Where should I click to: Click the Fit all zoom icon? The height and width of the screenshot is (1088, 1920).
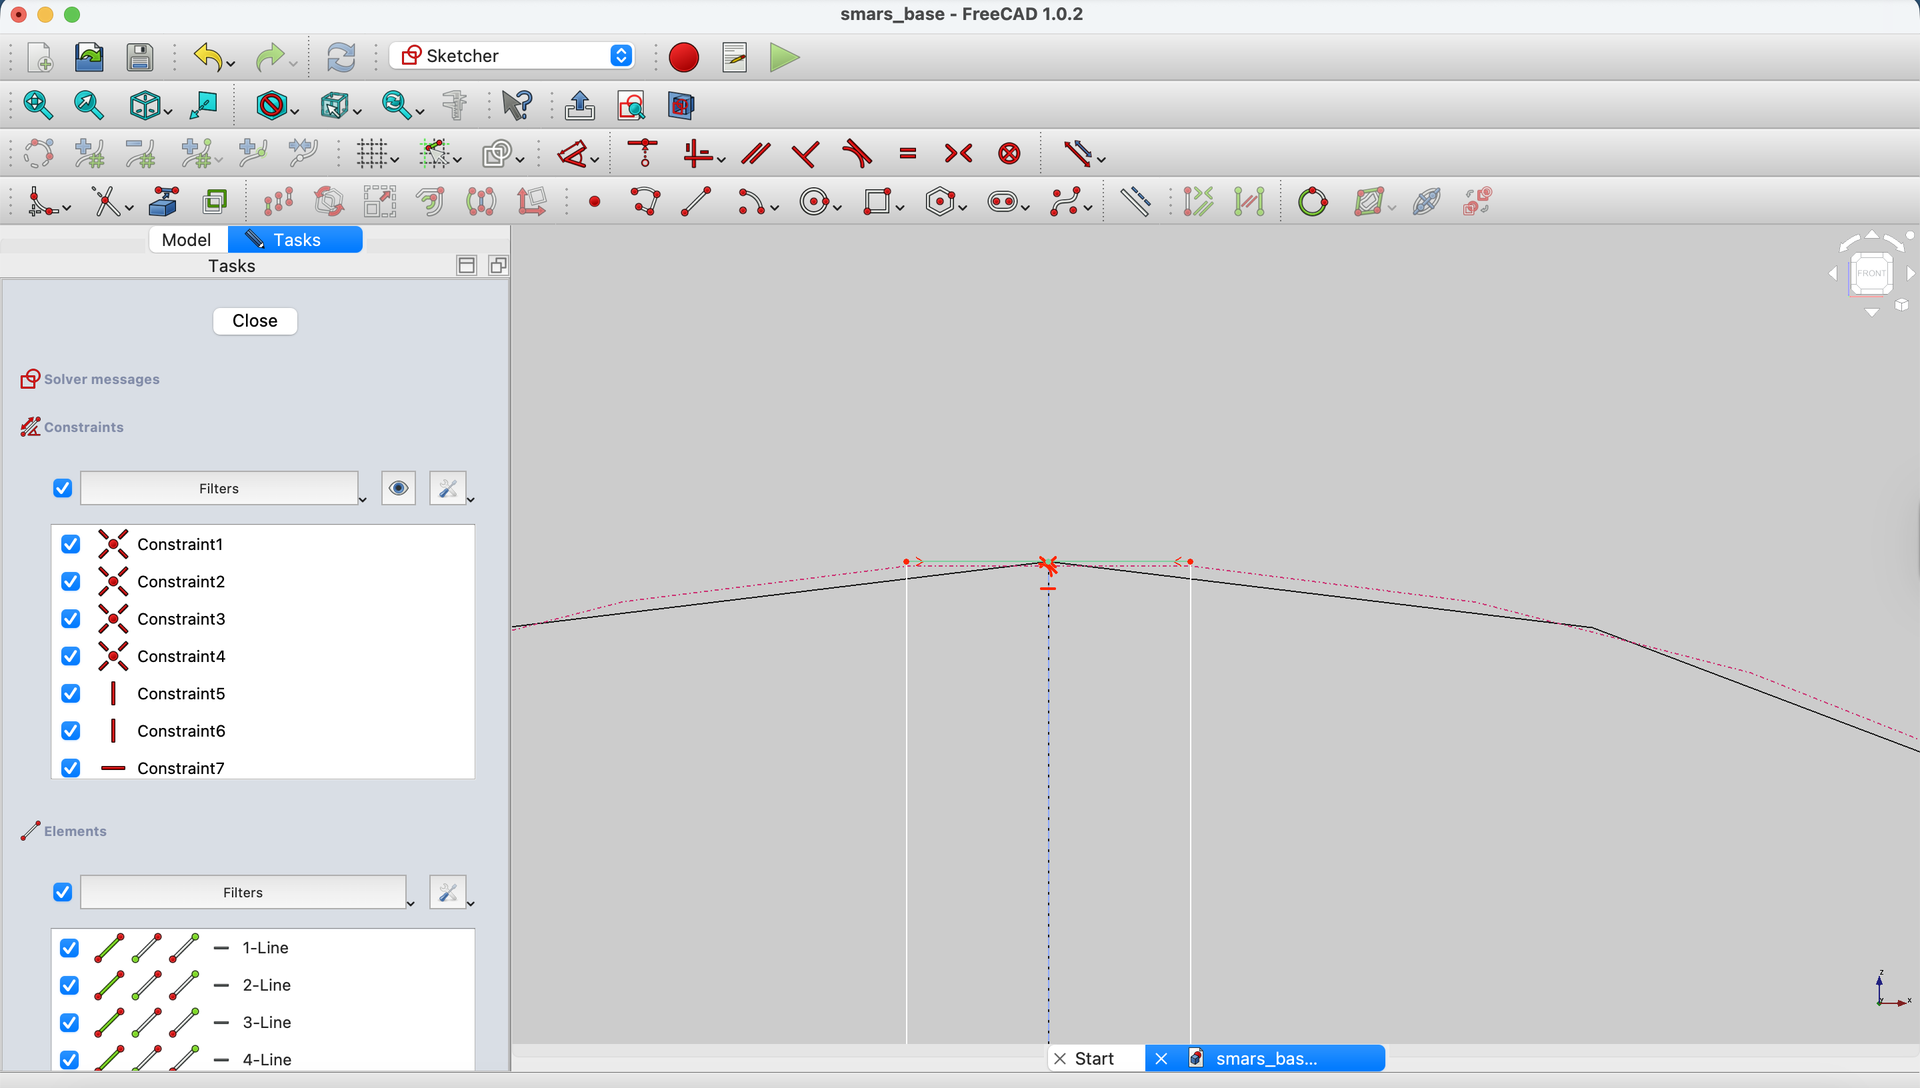pos(38,105)
